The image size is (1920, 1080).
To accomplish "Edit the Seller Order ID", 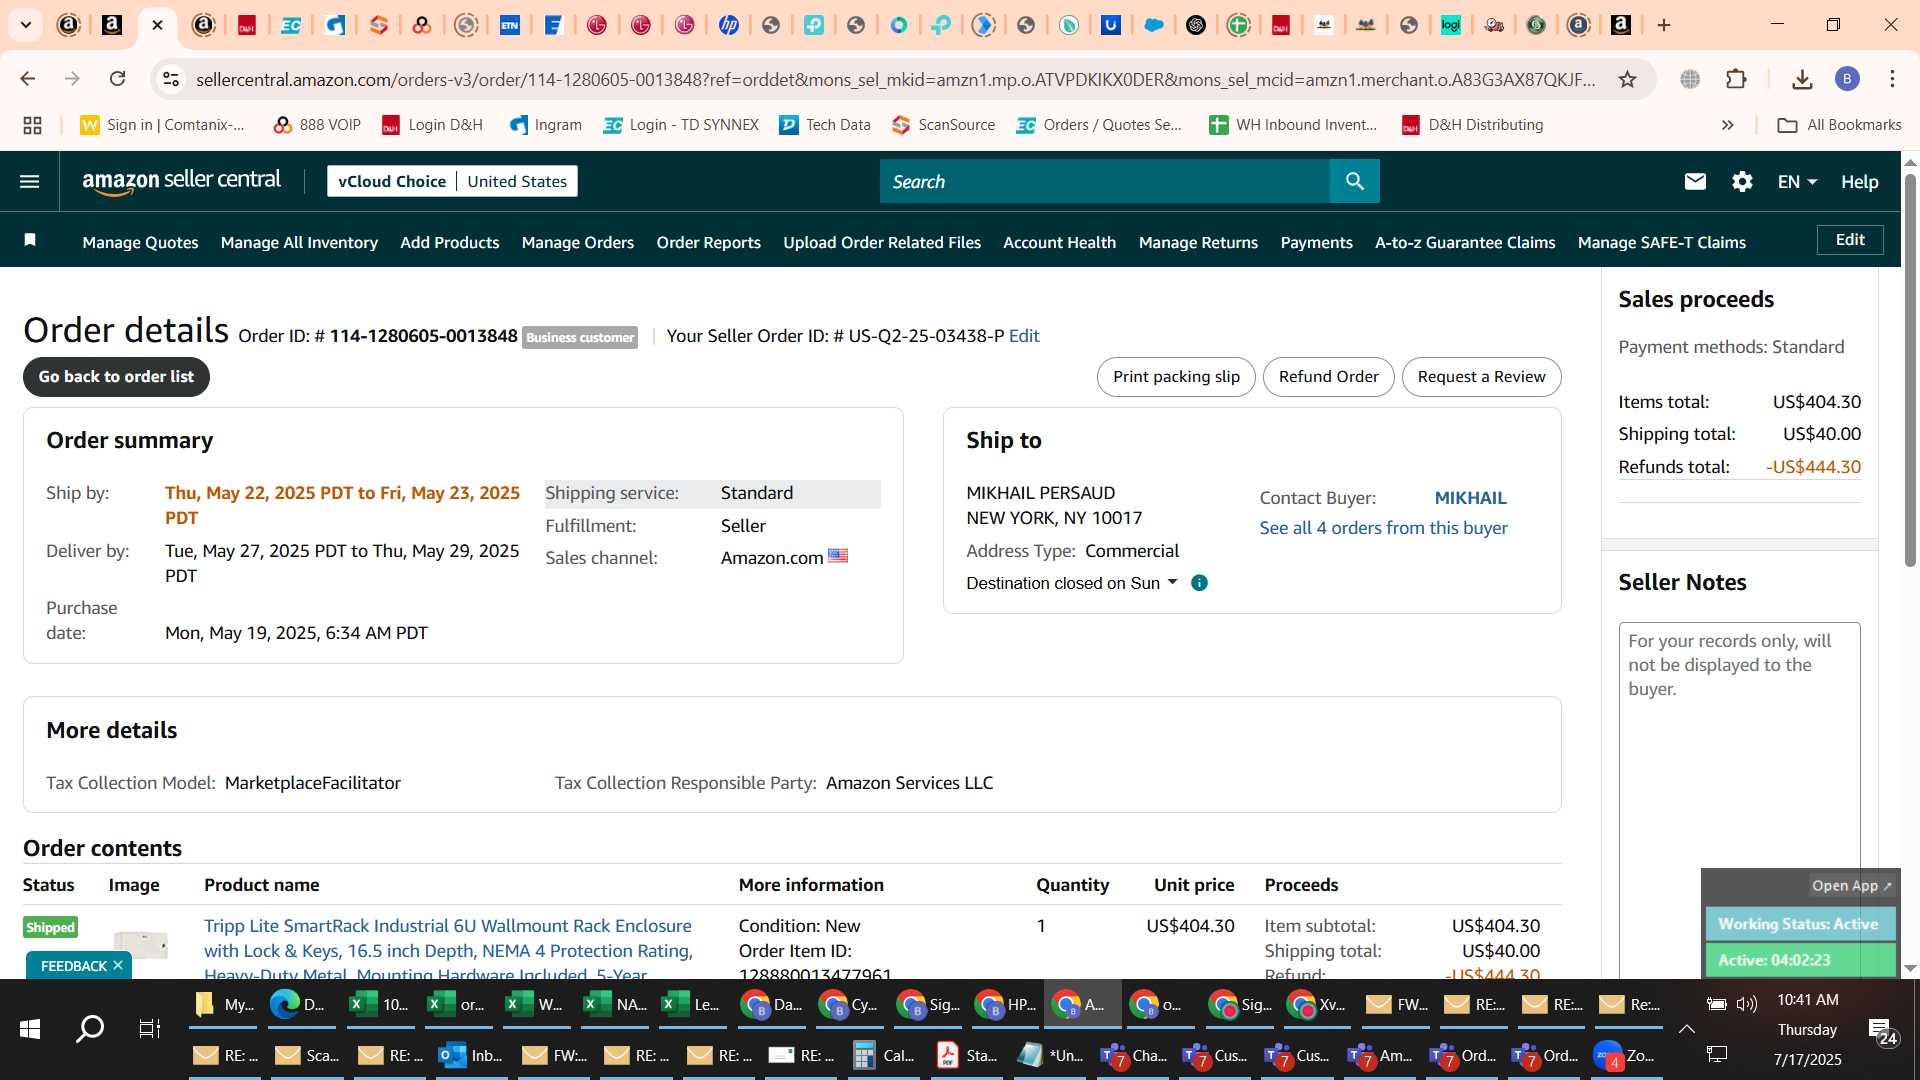I will 1024,336.
